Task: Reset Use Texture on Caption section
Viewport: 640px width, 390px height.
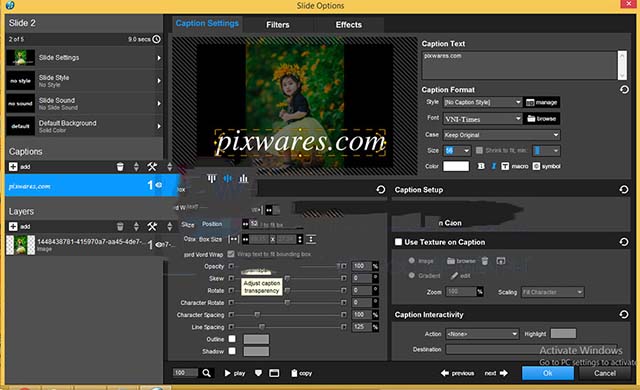Action: [624, 242]
